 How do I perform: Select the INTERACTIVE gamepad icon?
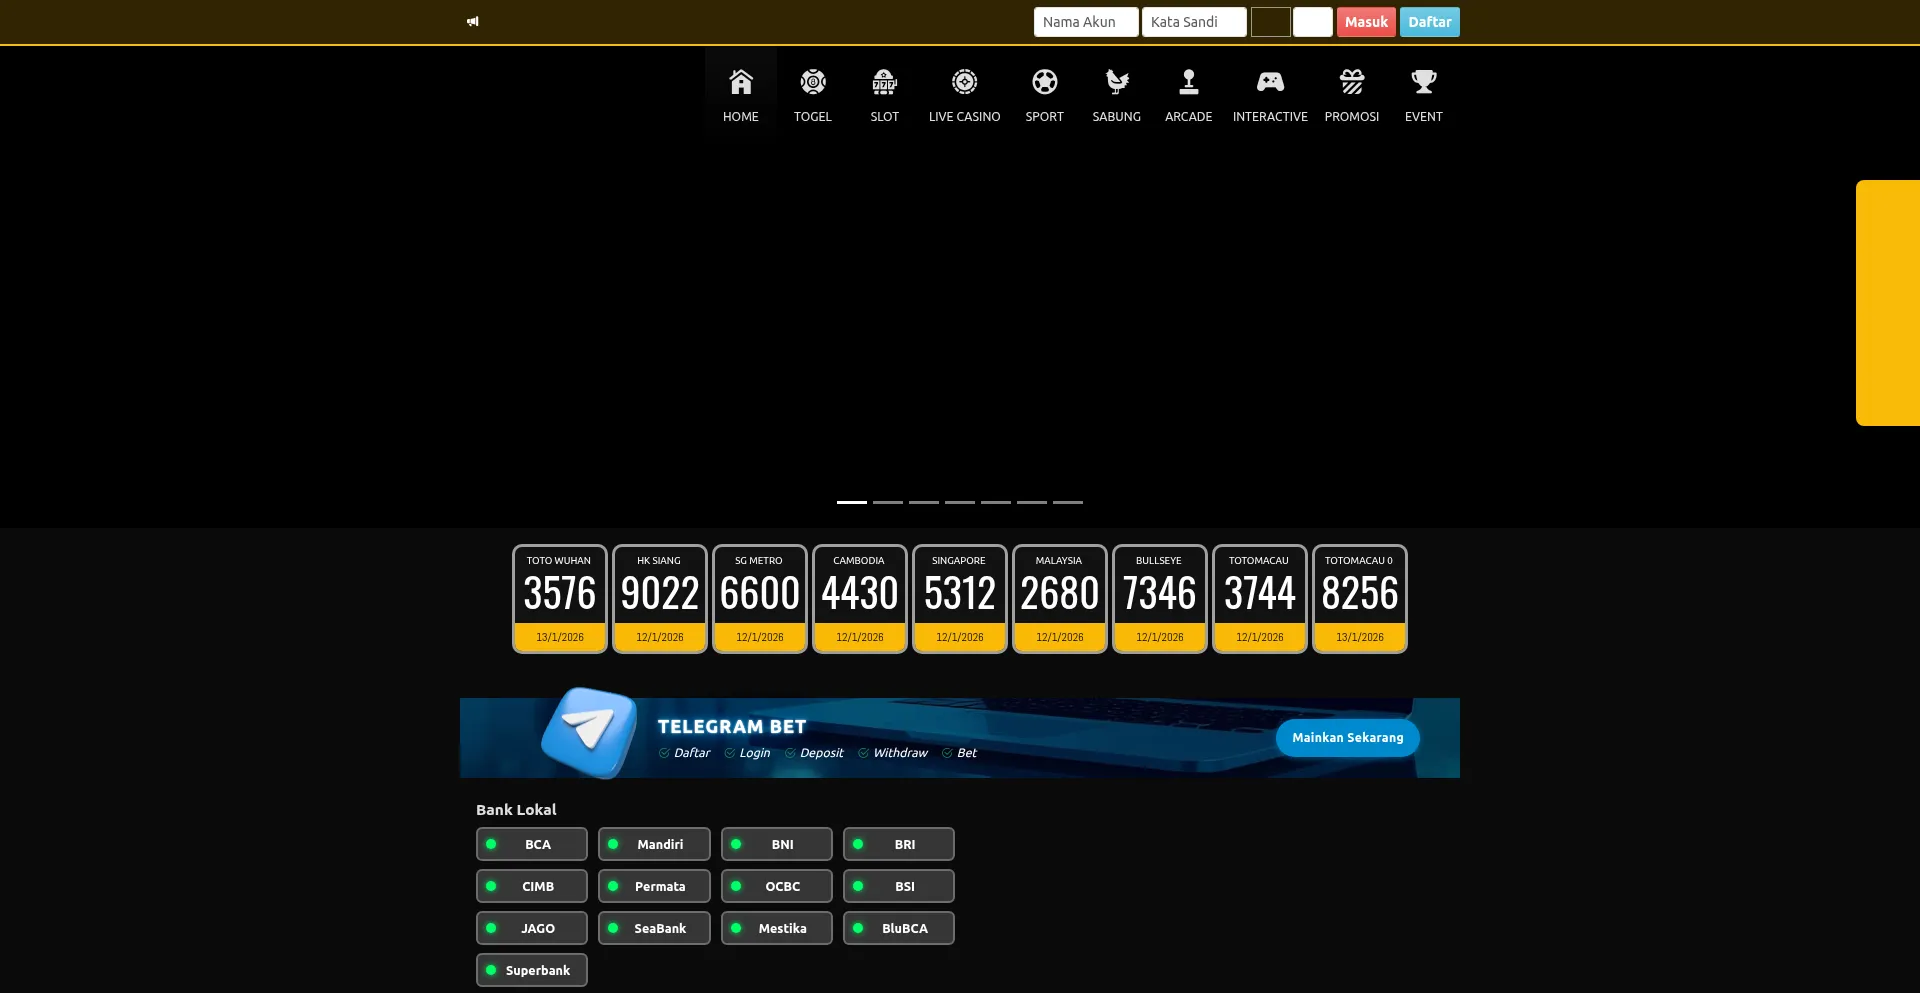(x=1270, y=82)
